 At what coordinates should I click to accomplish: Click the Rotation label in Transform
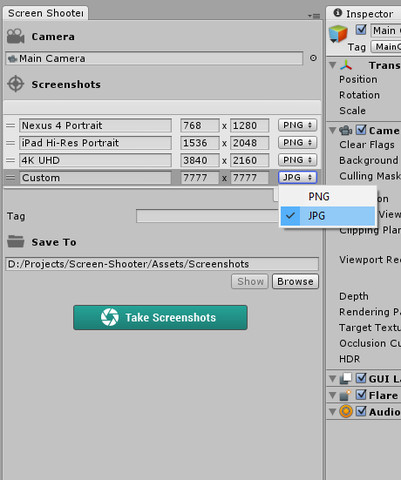(359, 95)
